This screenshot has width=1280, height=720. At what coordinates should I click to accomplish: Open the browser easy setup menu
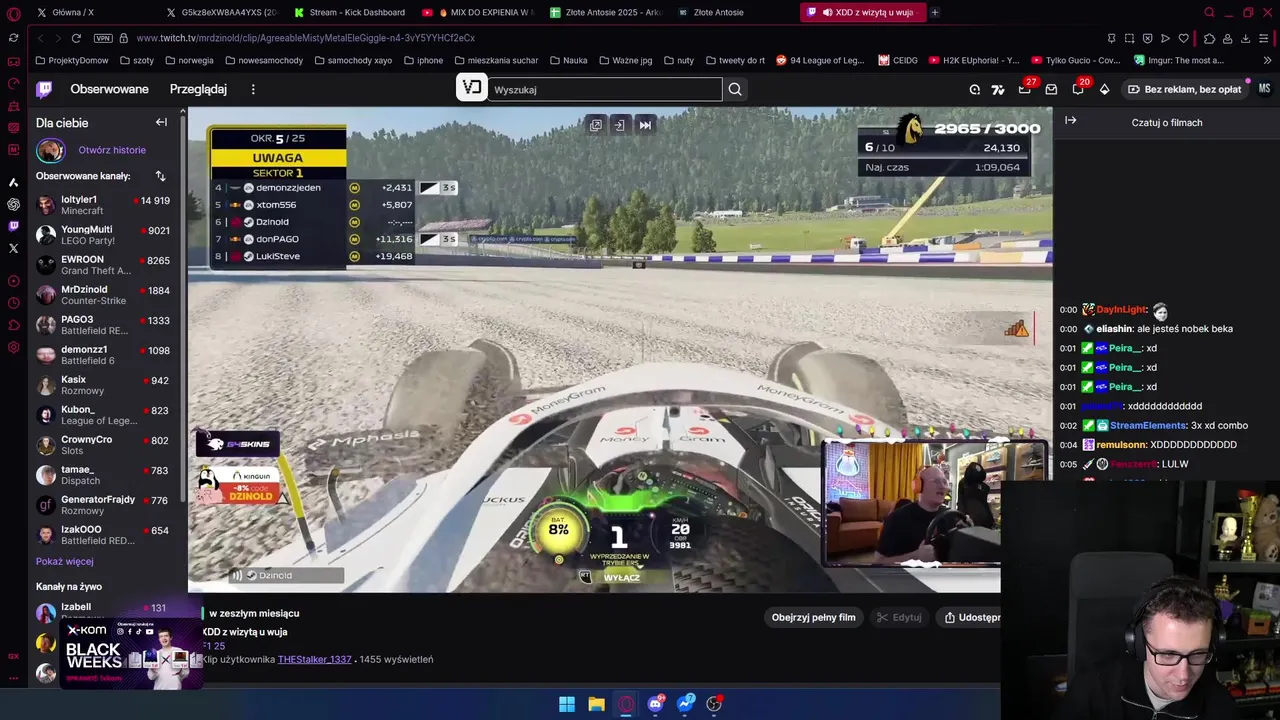(x=1264, y=38)
